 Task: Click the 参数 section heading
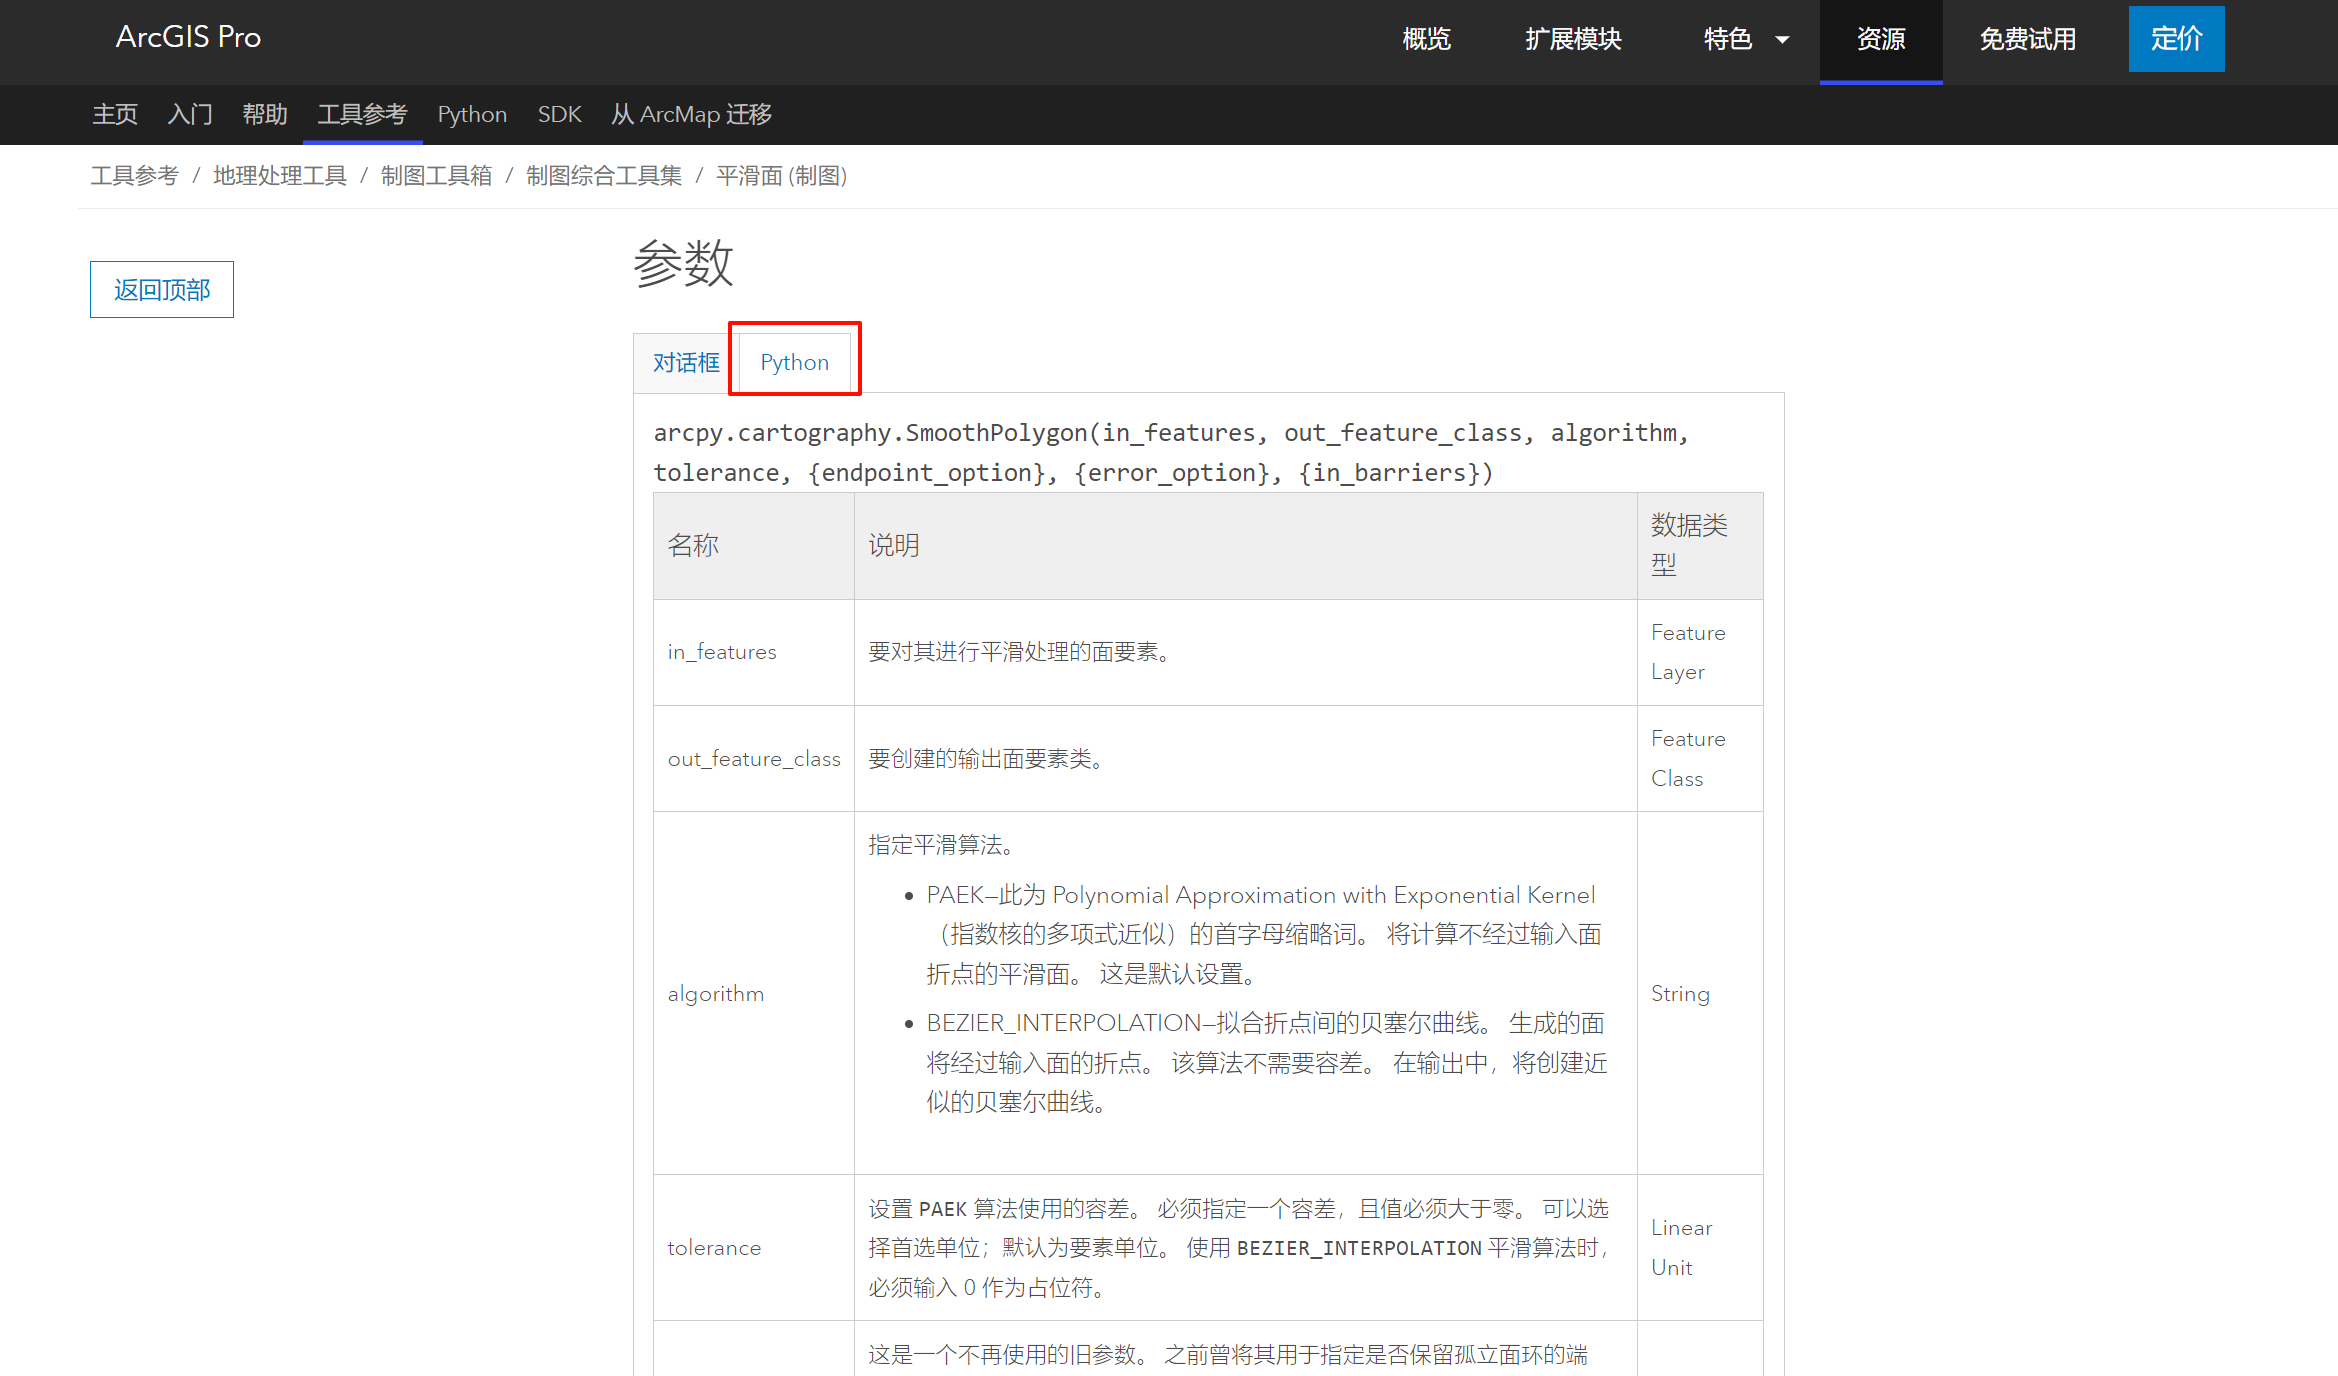pos(684,264)
